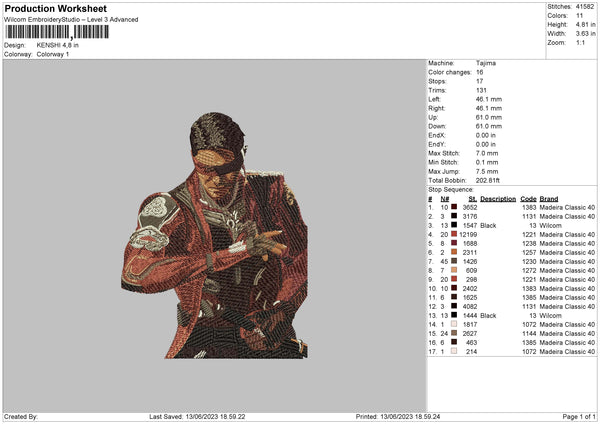Click the brown-gray swatch in stop 7
Image resolution: width=600 pixels, height=424 pixels.
pyautogui.click(x=454, y=261)
